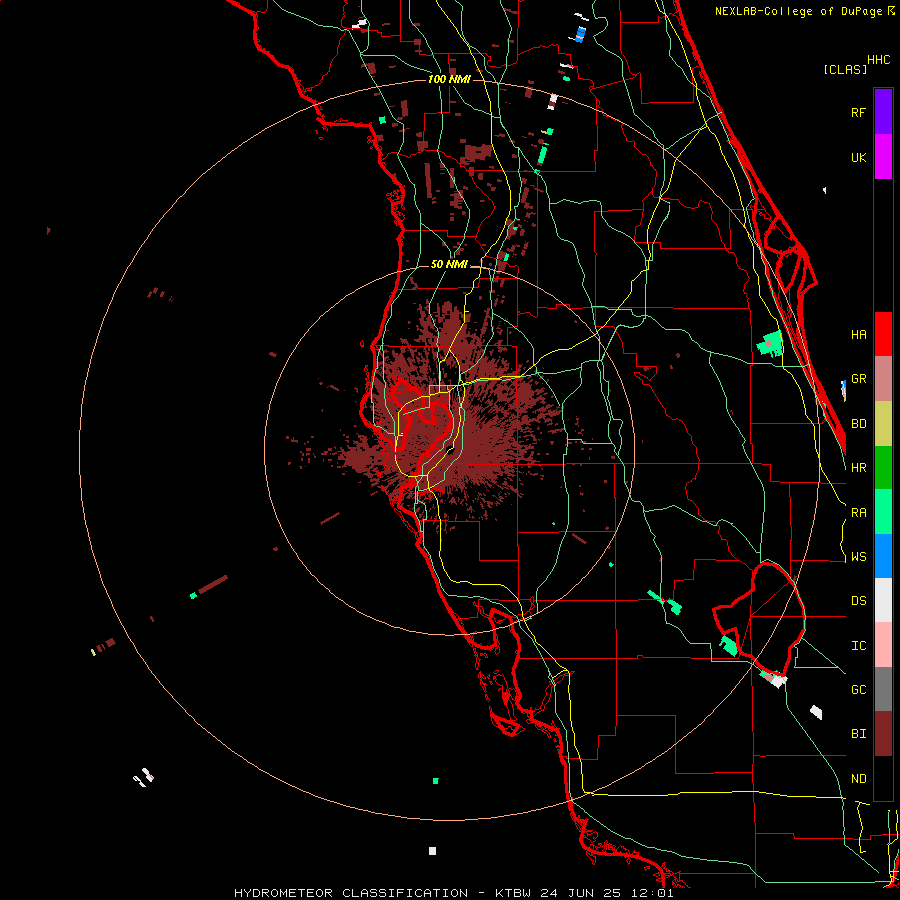Click the HHC product label
This screenshot has width=900, height=900.
[878, 60]
